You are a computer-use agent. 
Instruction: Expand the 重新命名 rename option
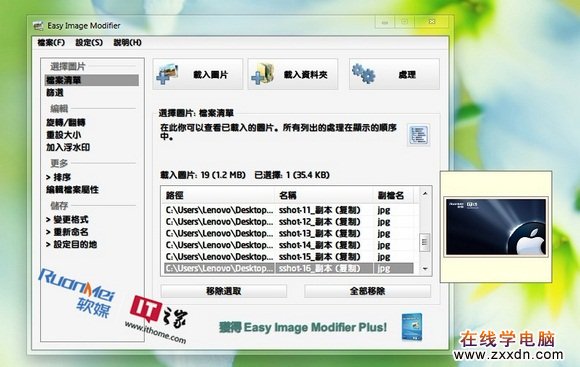(67, 232)
